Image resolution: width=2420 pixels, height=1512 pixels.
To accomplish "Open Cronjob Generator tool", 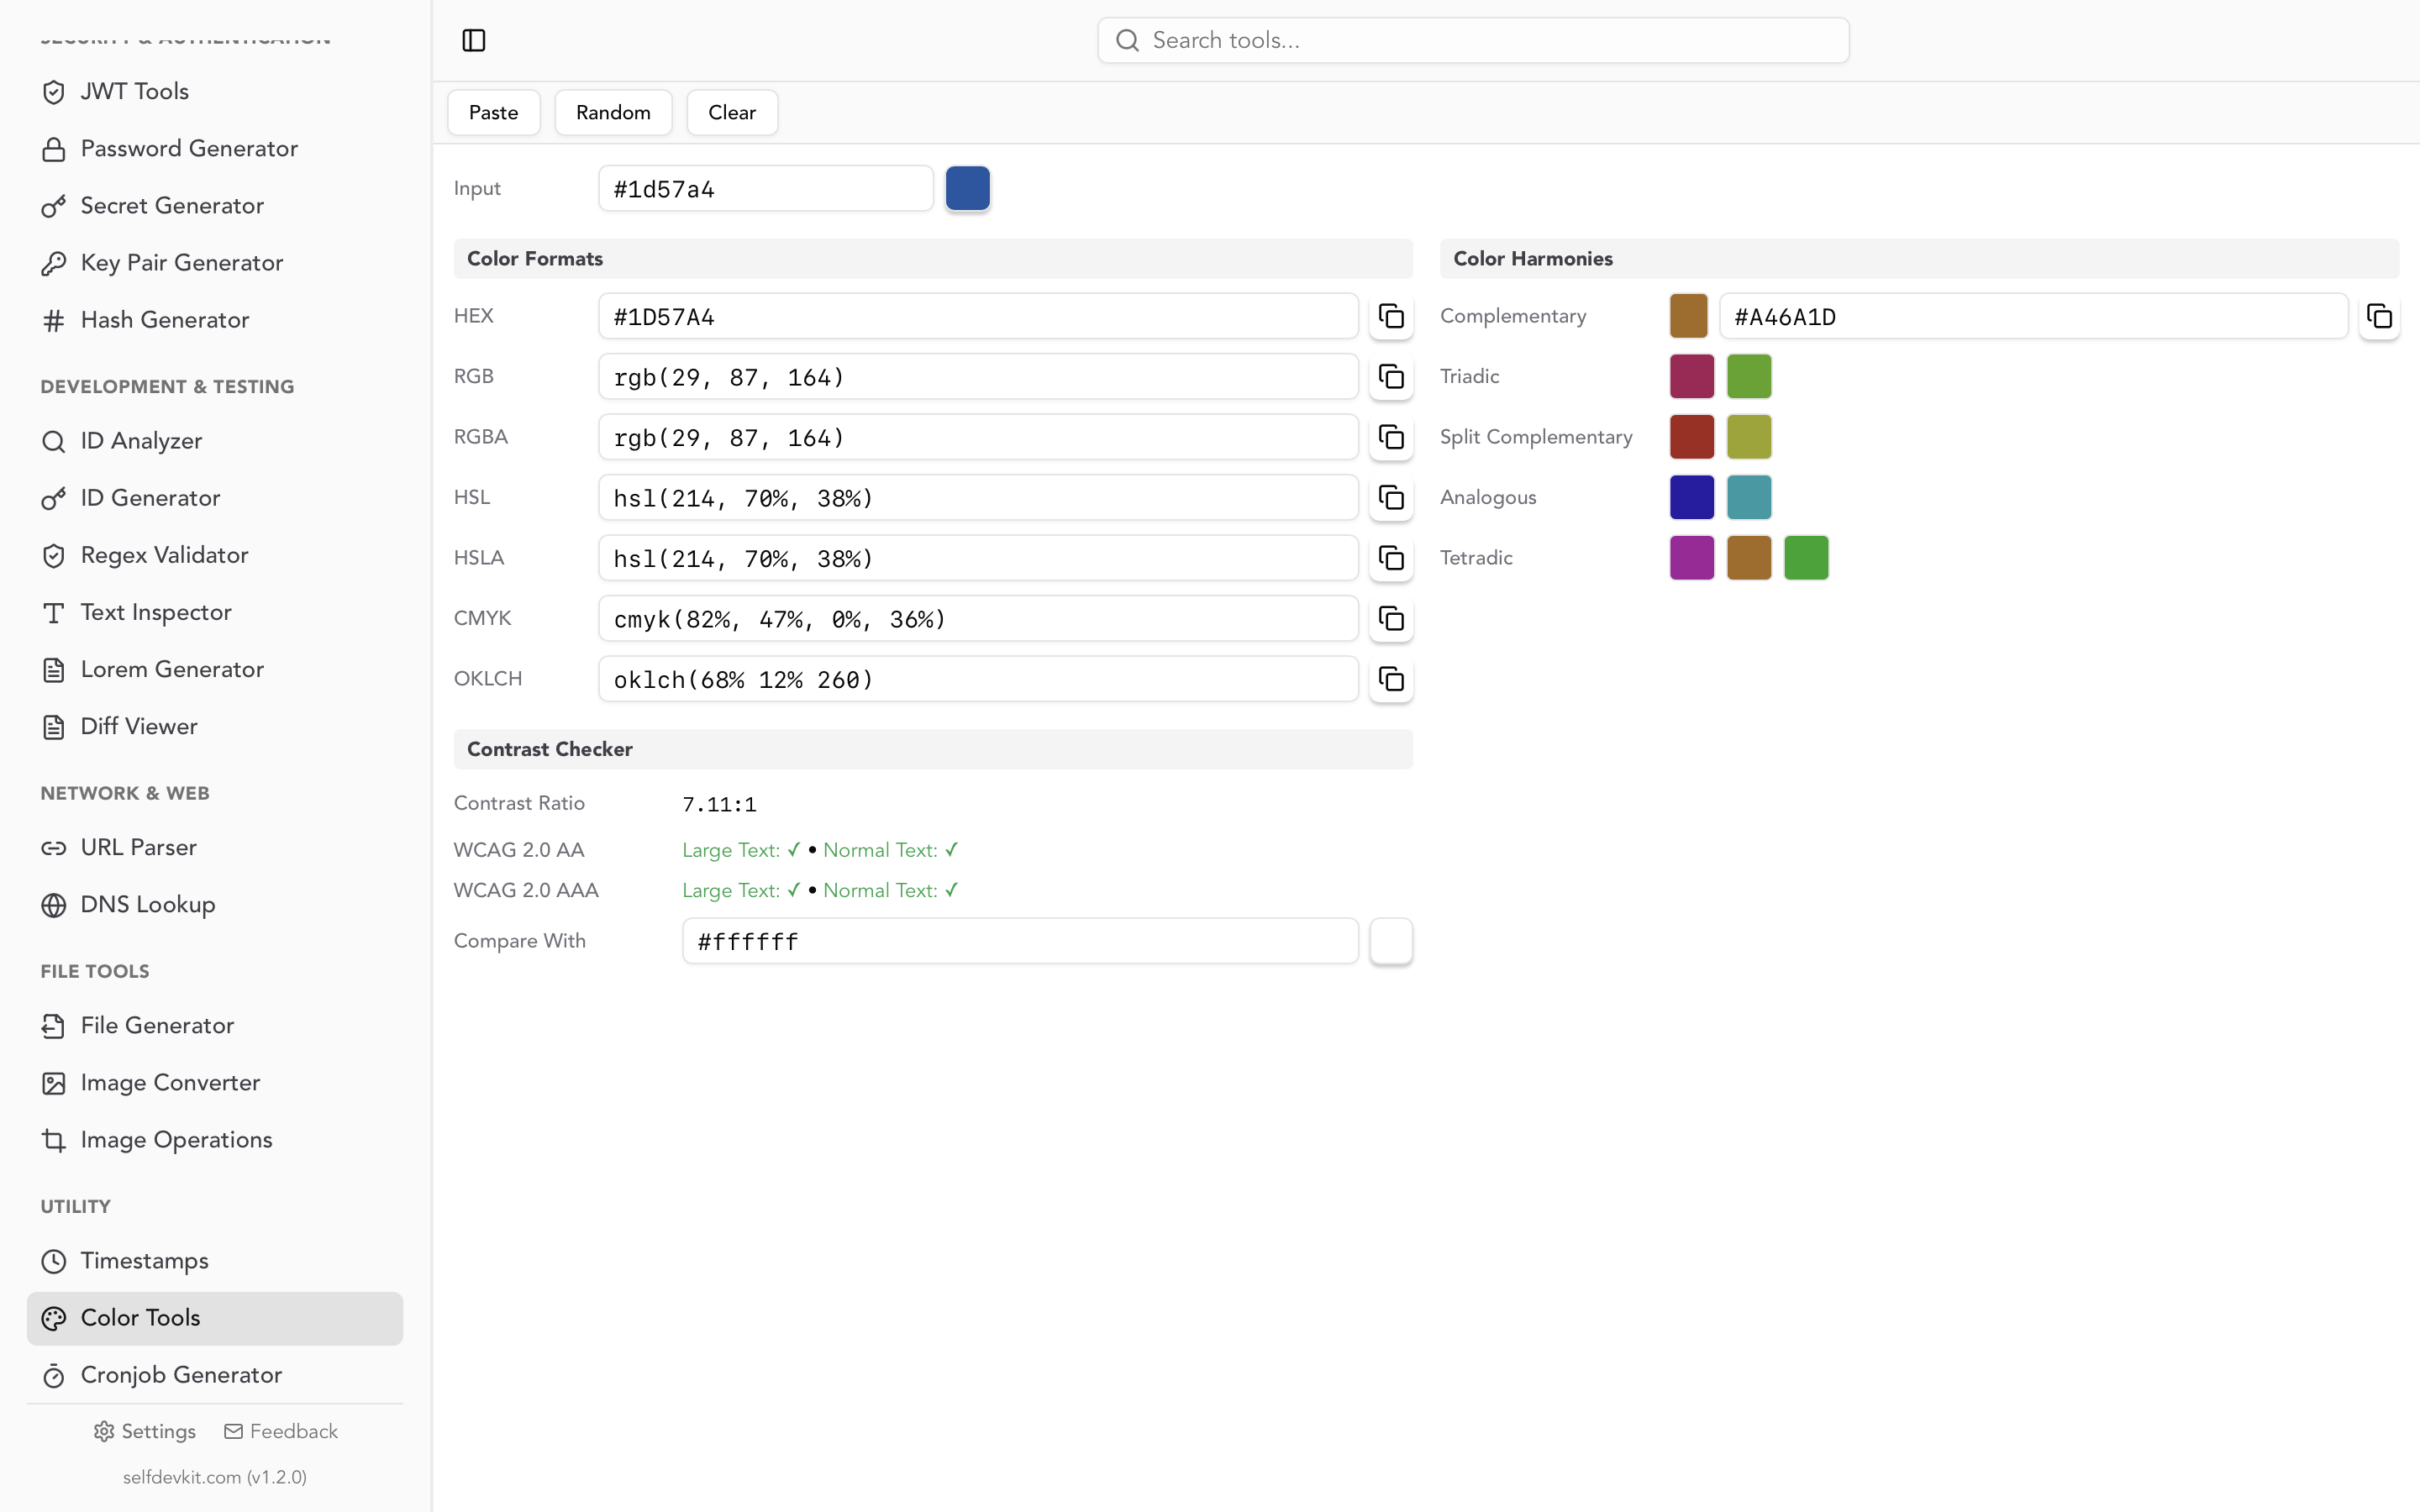I will click(x=215, y=1375).
